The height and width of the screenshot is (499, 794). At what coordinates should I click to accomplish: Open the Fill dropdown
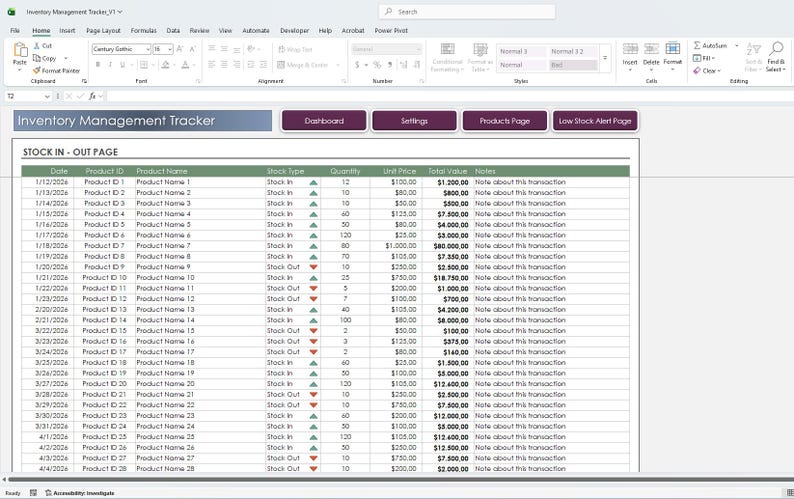pyautogui.click(x=704, y=58)
